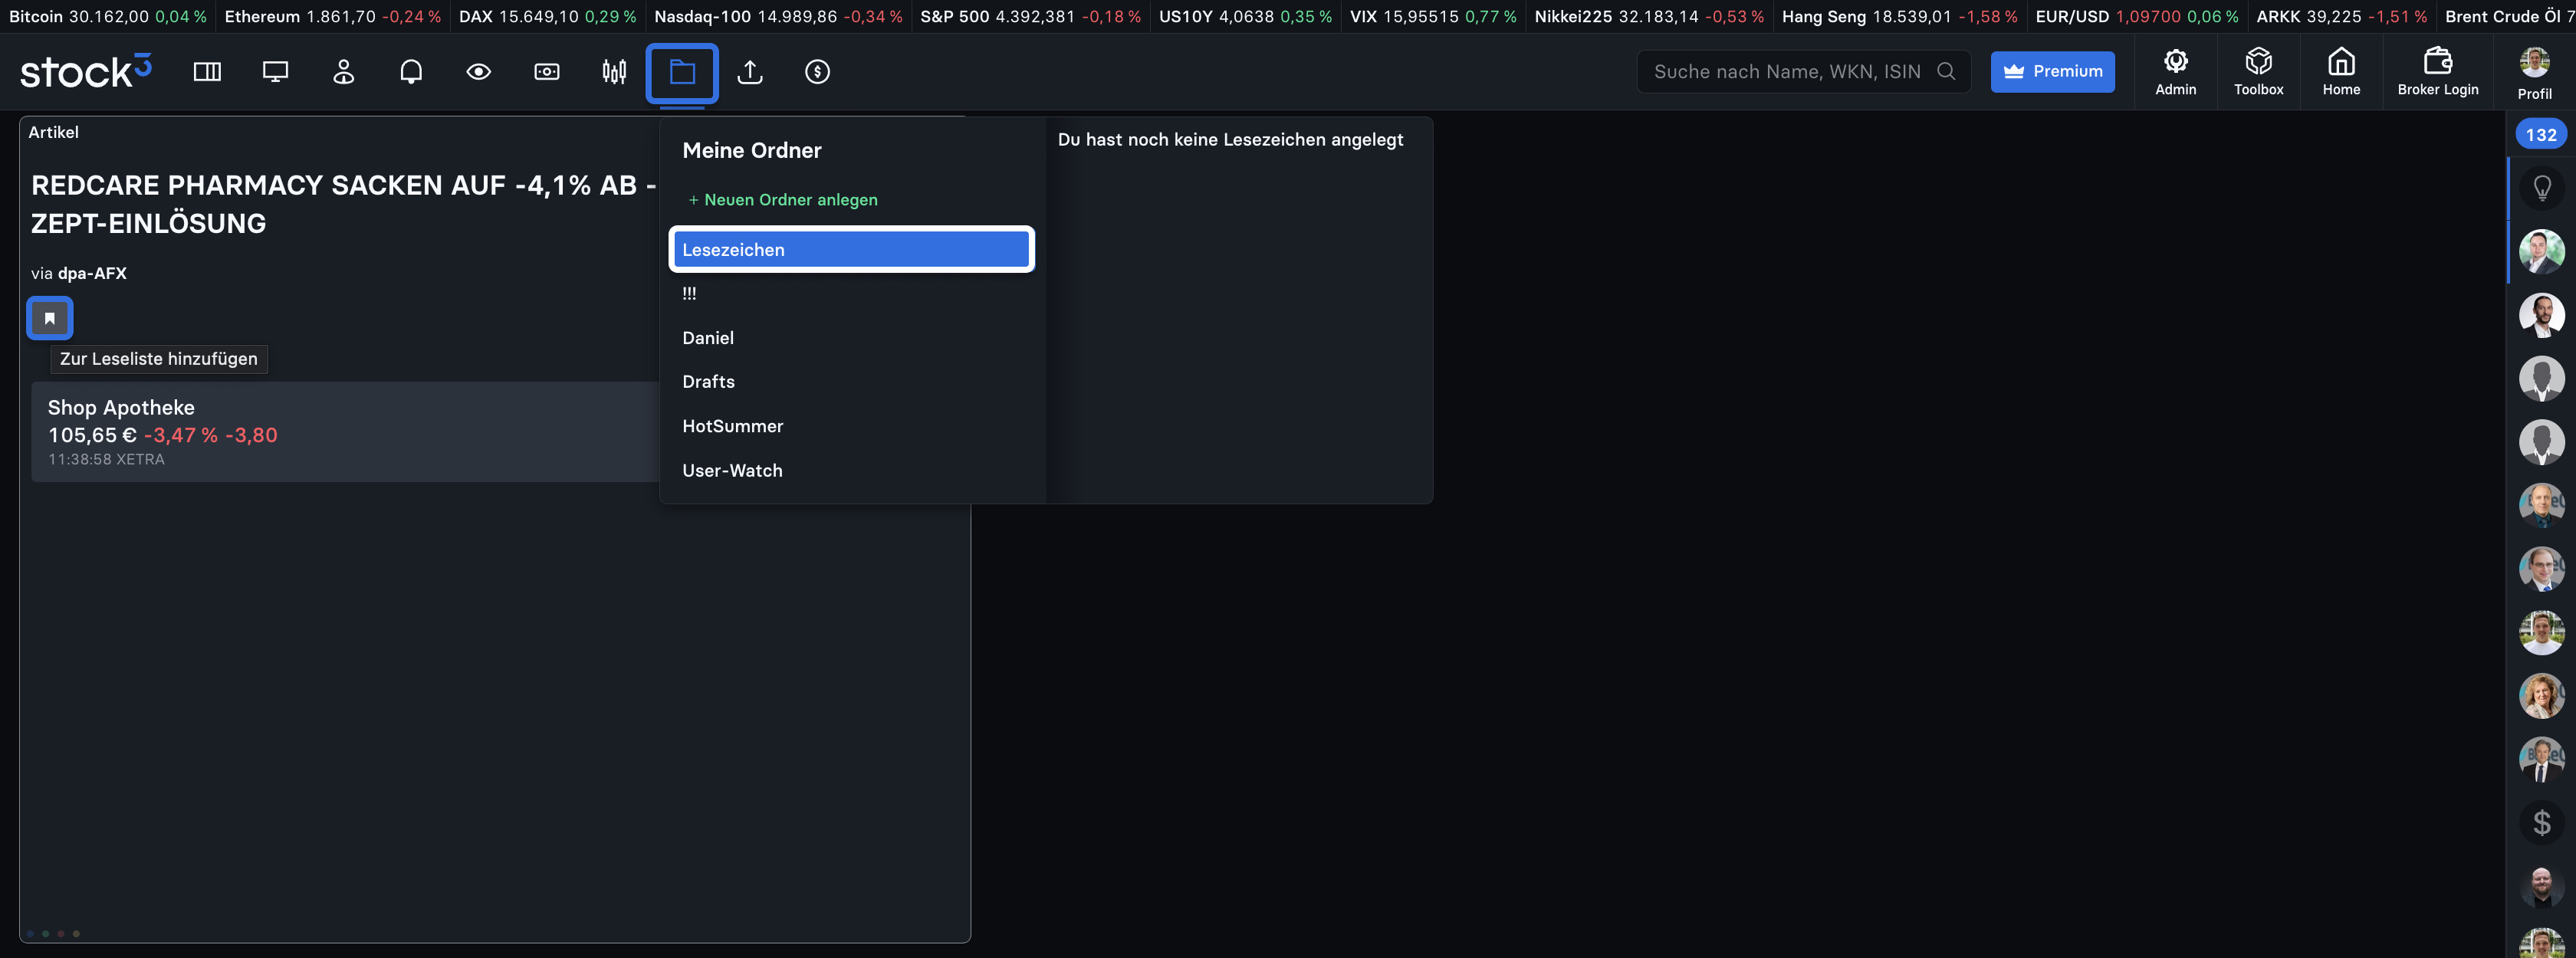
Task: Click the Redcare Pharmacy article headline
Action: pyautogui.click(x=344, y=204)
